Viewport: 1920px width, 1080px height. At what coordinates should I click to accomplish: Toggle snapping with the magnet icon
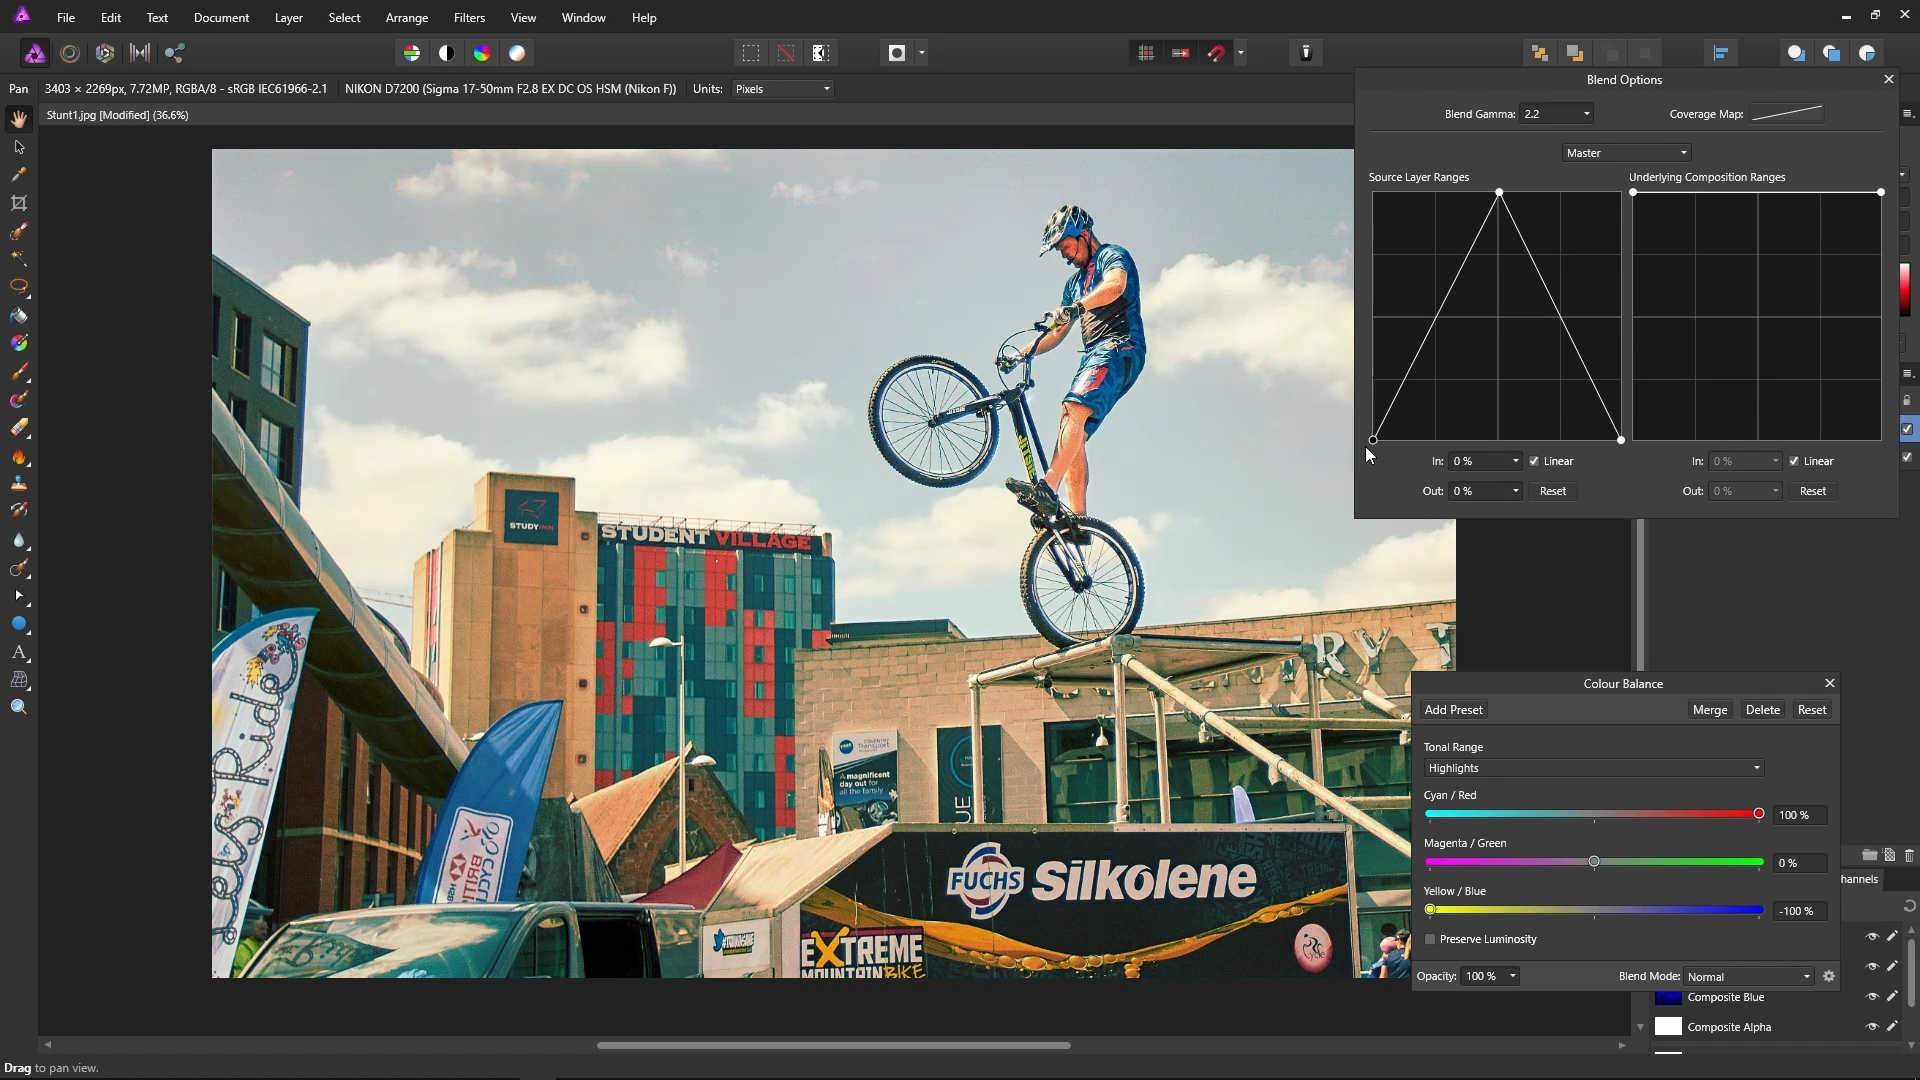click(1216, 53)
